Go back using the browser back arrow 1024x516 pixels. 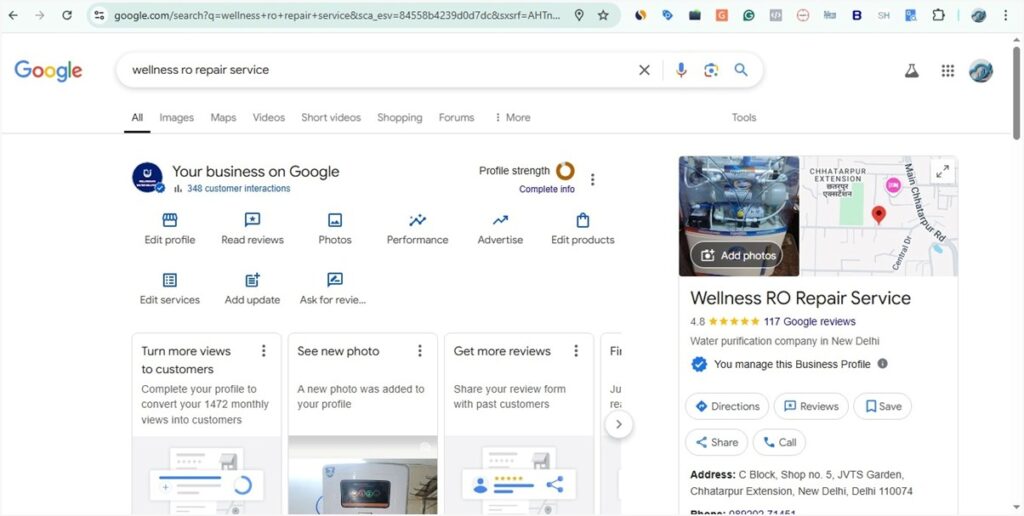click(x=13, y=15)
